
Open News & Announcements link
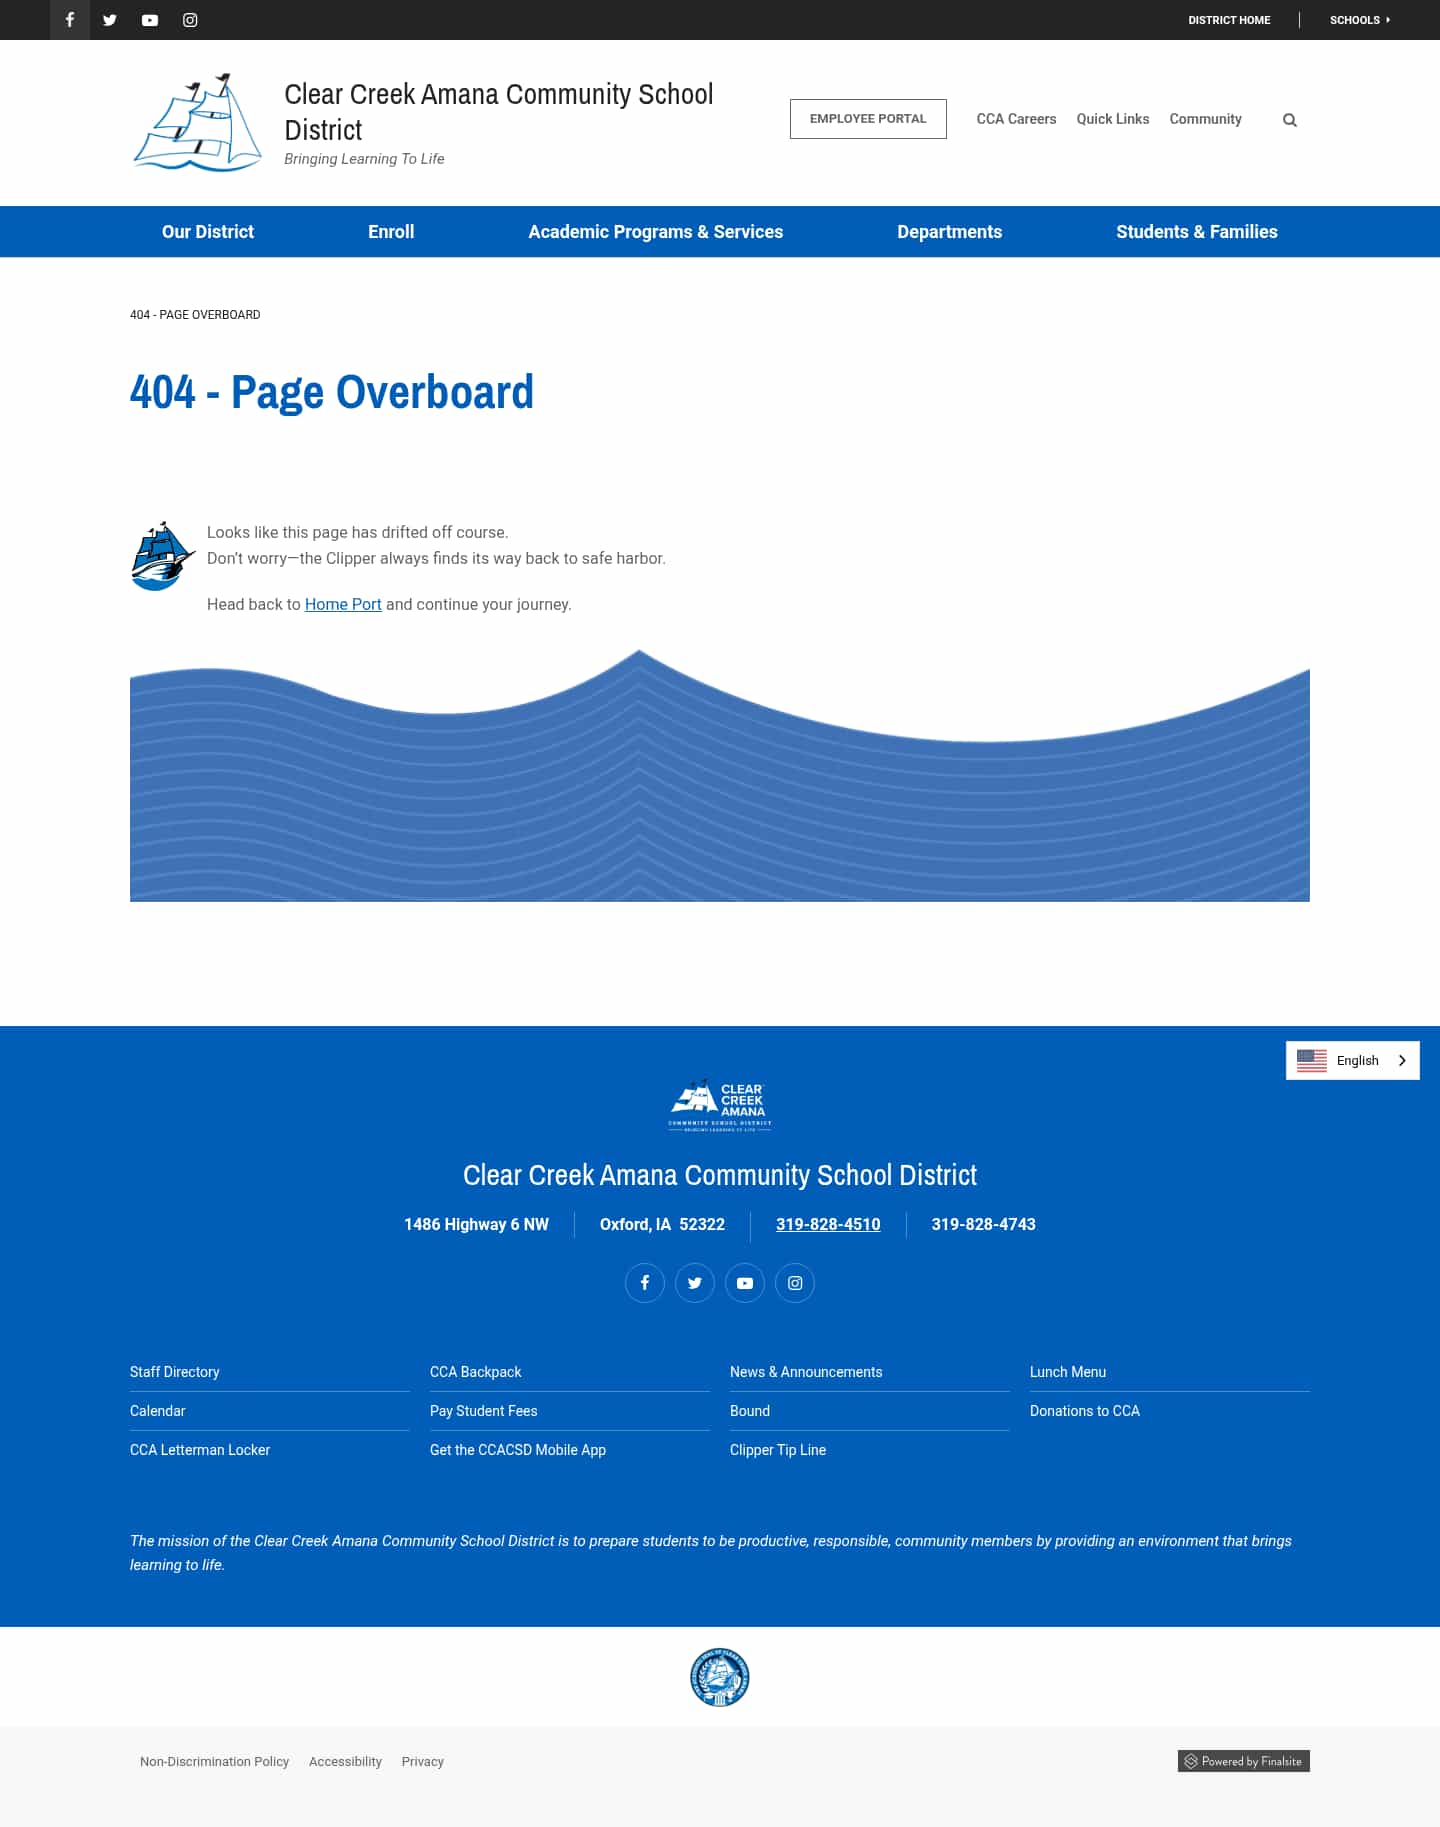click(806, 1372)
